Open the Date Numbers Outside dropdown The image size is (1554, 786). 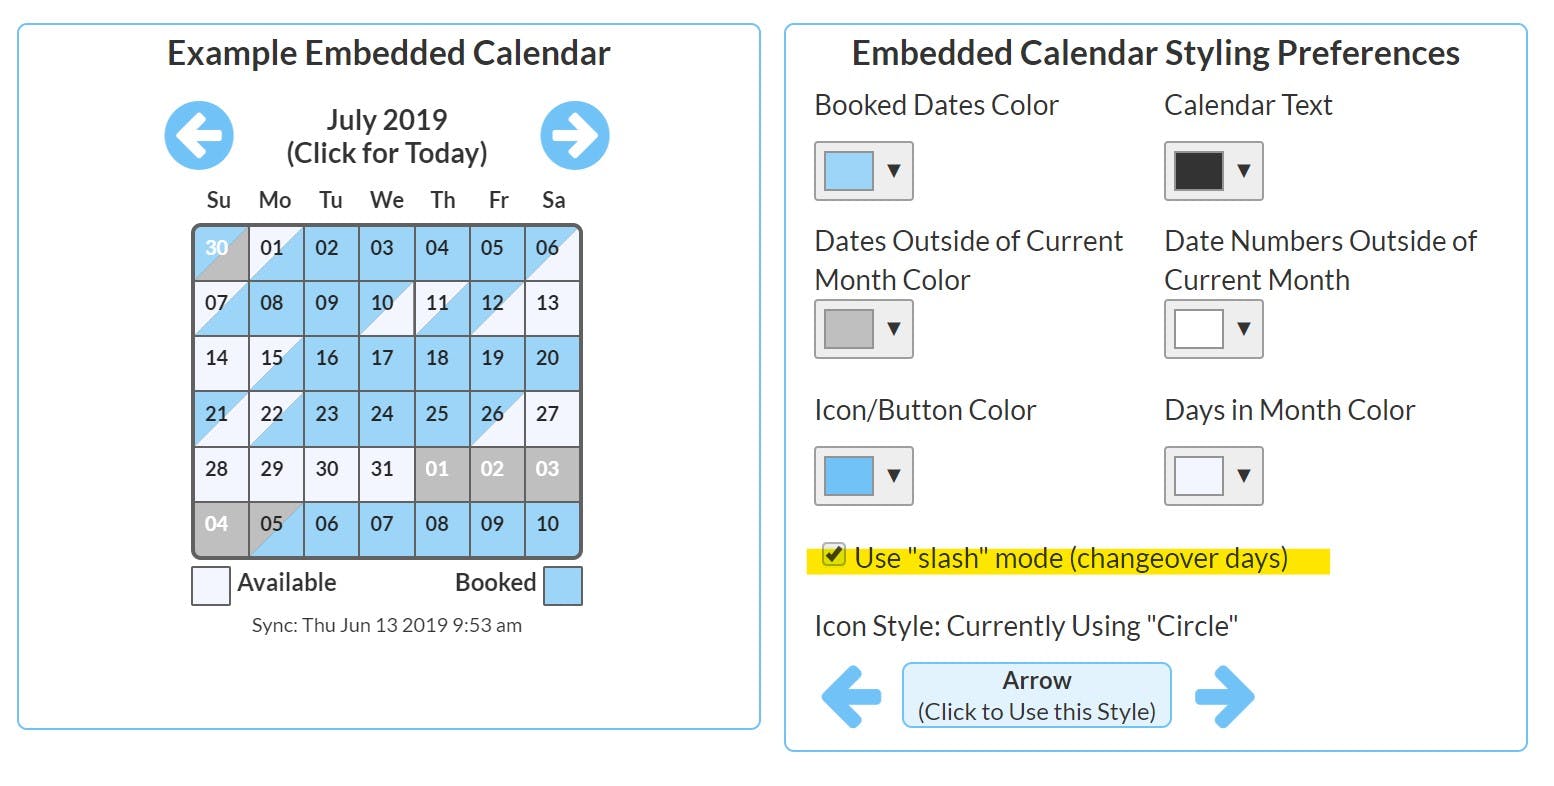1245,328
